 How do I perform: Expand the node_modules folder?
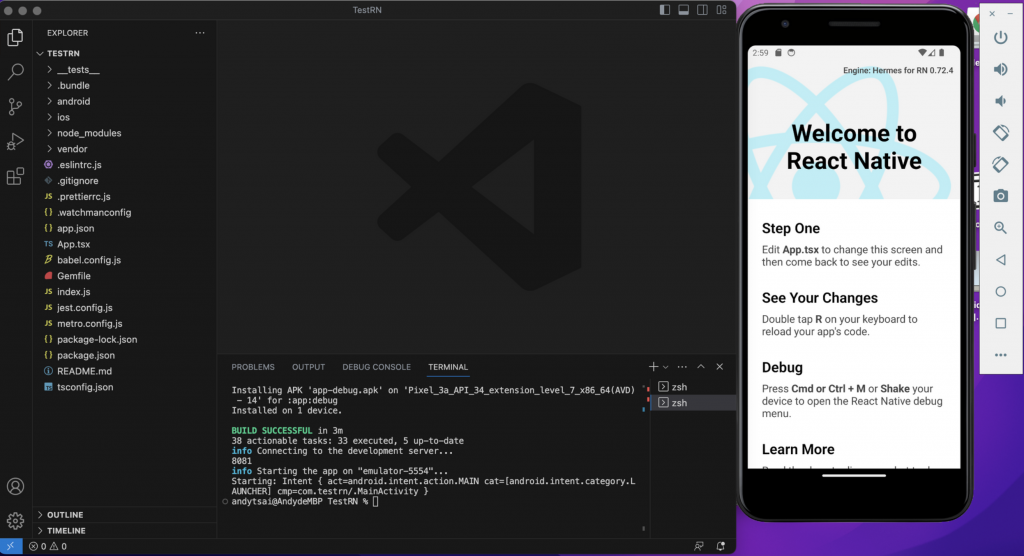click(x=125, y=133)
